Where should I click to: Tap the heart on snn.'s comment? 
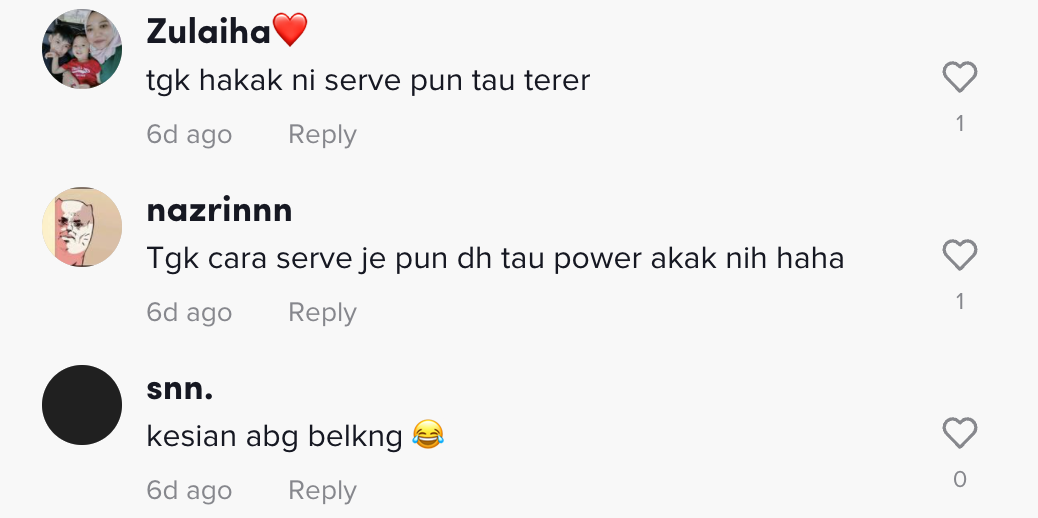(x=959, y=433)
